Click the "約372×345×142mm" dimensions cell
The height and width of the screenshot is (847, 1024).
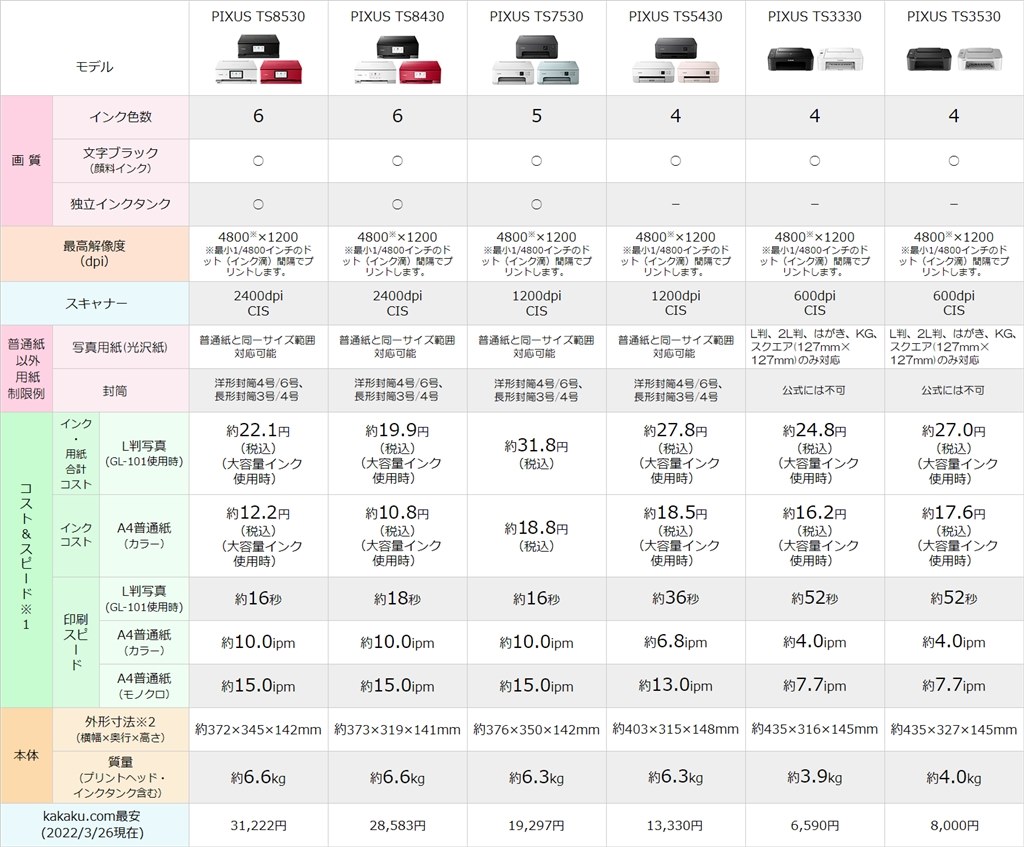pos(258,729)
